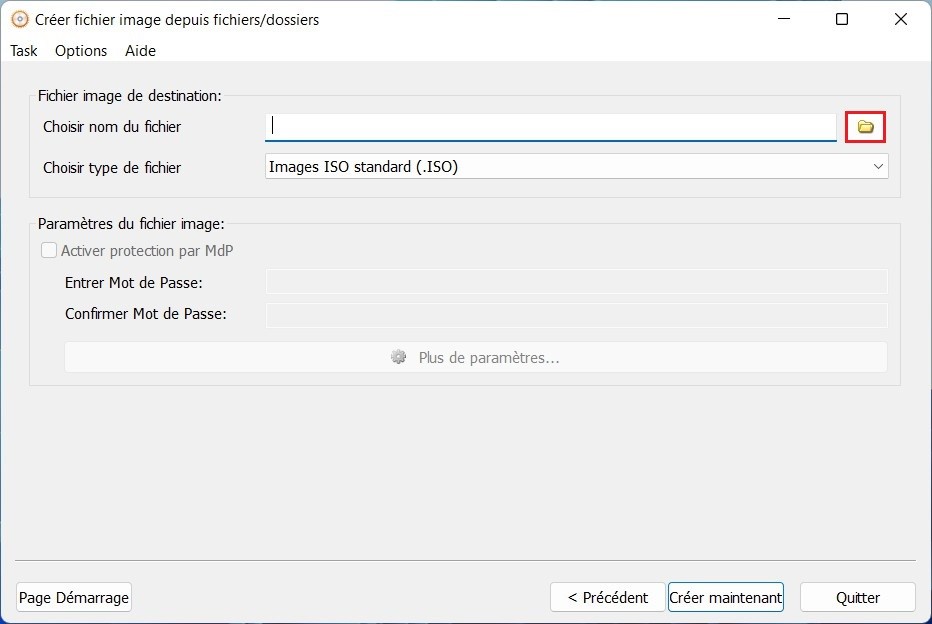Open Plus de paramètres options
932x624 pixels.
[476, 357]
